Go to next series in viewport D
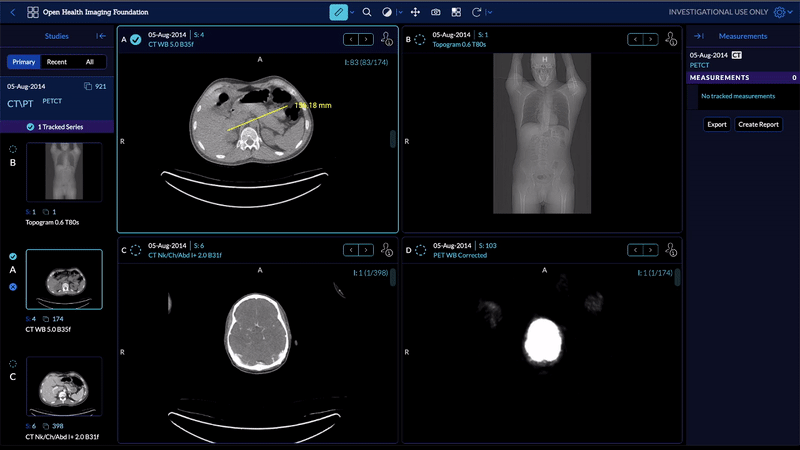The image size is (800, 450). click(650, 250)
